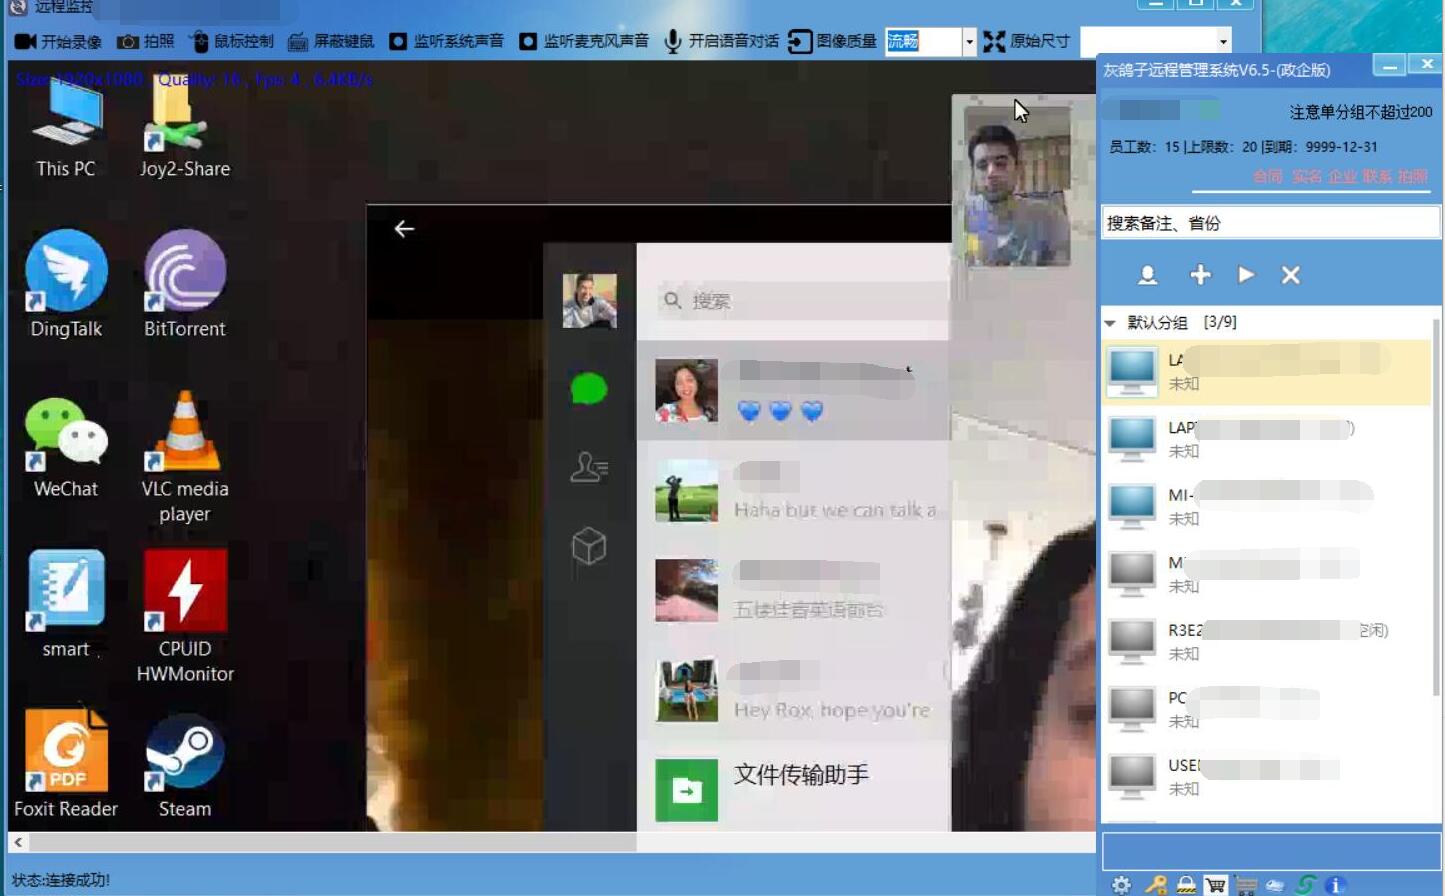Click the 搜索备注、省份 search field
The height and width of the screenshot is (896, 1445).
point(1270,223)
